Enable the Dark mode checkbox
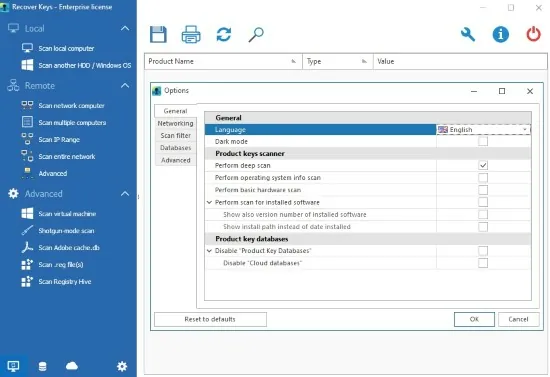The image size is (550, 377). click(483, 141)
